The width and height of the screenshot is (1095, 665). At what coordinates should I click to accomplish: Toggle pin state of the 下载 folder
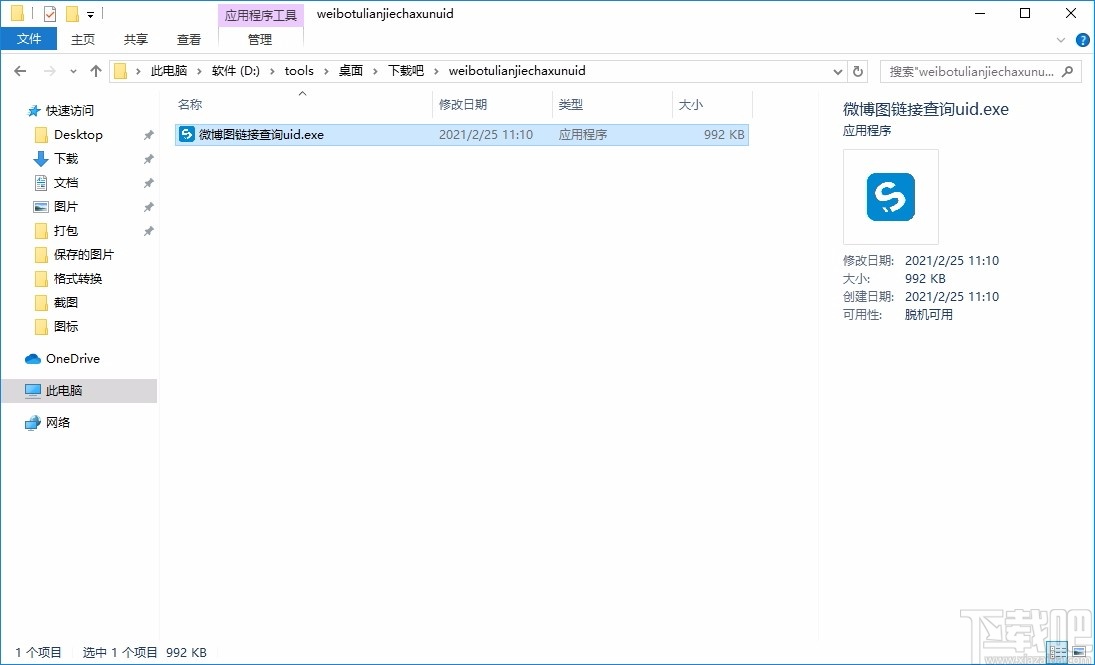pyautogui.click(x=147, y=158)
